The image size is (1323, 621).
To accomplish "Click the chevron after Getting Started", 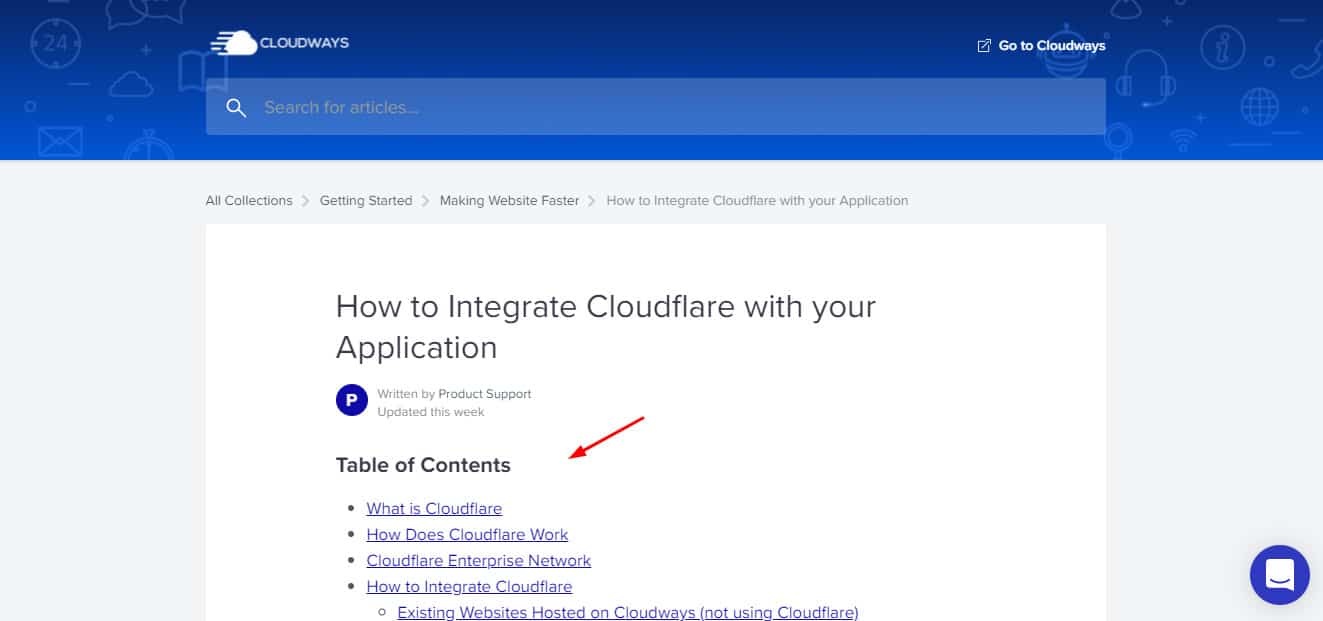I will click(x=426, y=201).
